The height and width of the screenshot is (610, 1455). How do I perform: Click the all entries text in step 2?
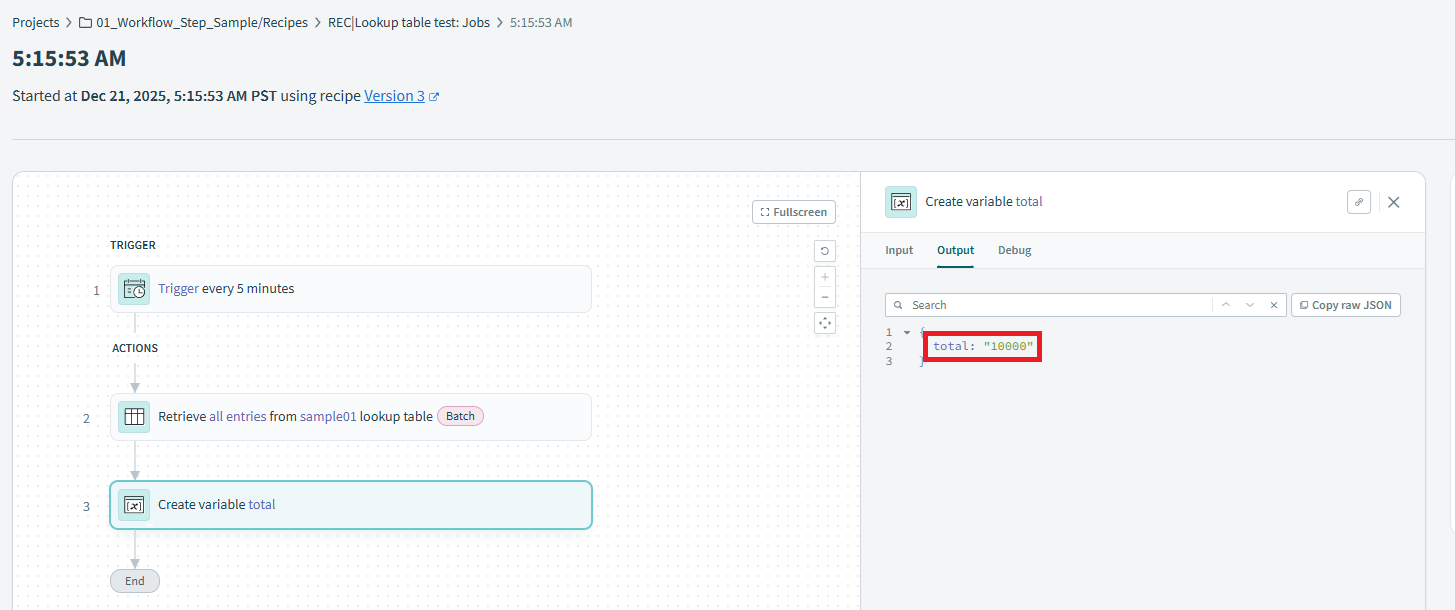coord(238,417)
